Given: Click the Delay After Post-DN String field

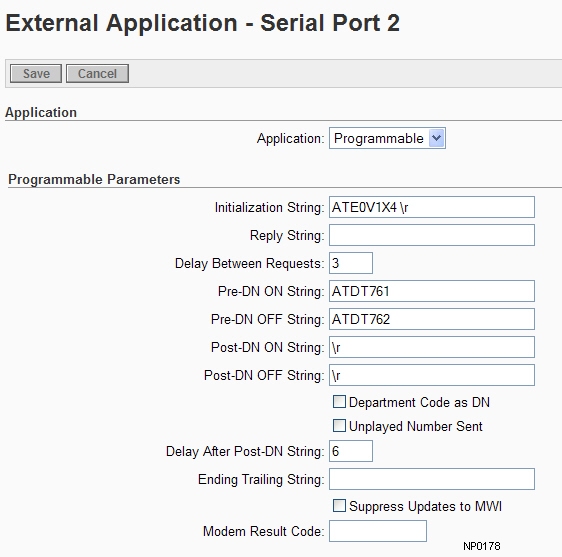Looking at the screenshot, I should coord(351,451).
